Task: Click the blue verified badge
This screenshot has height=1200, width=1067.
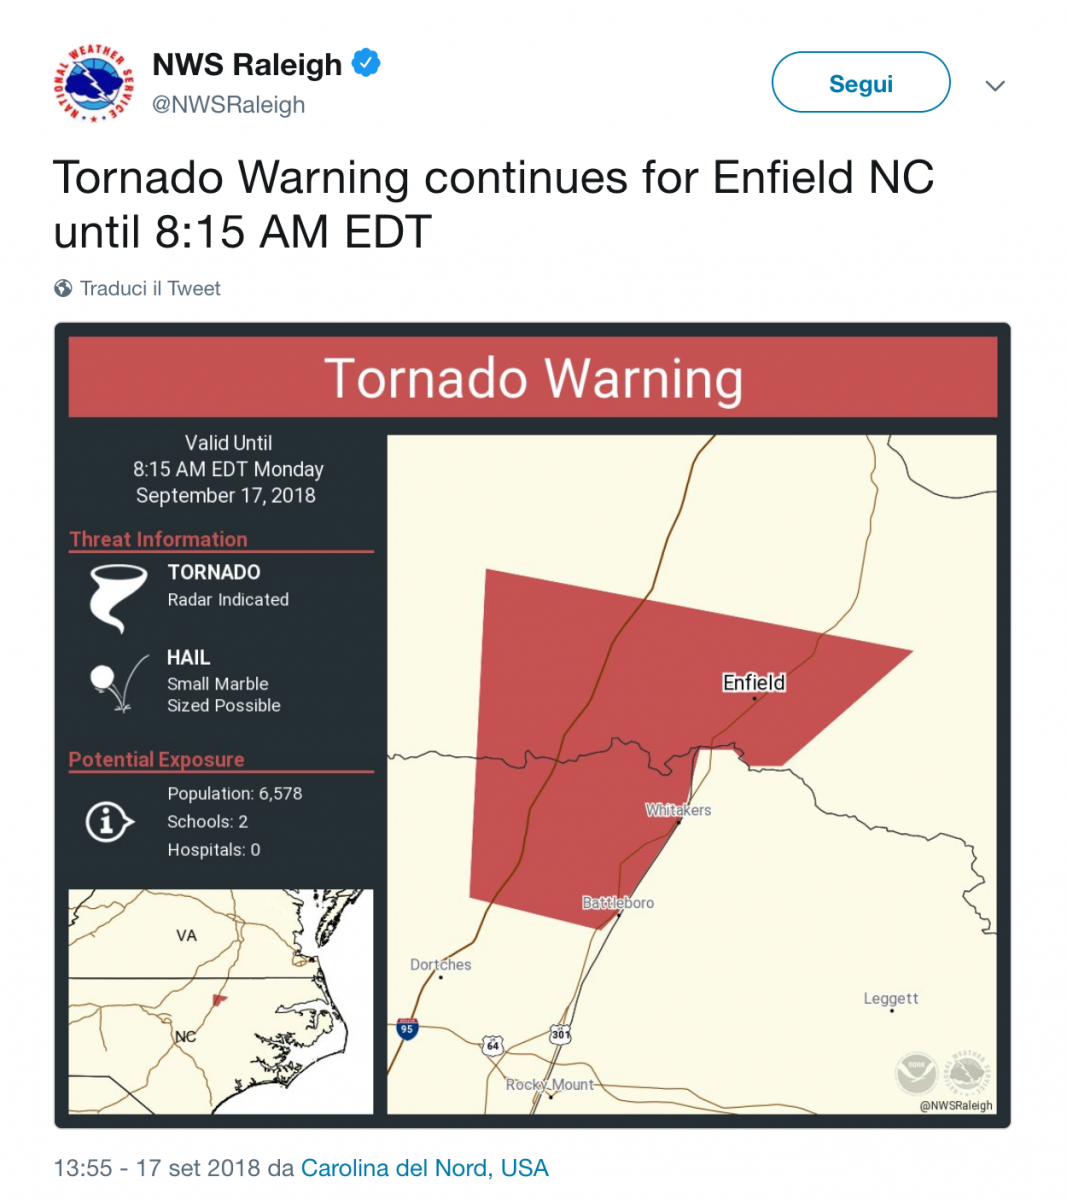Action: coord(366,63)
